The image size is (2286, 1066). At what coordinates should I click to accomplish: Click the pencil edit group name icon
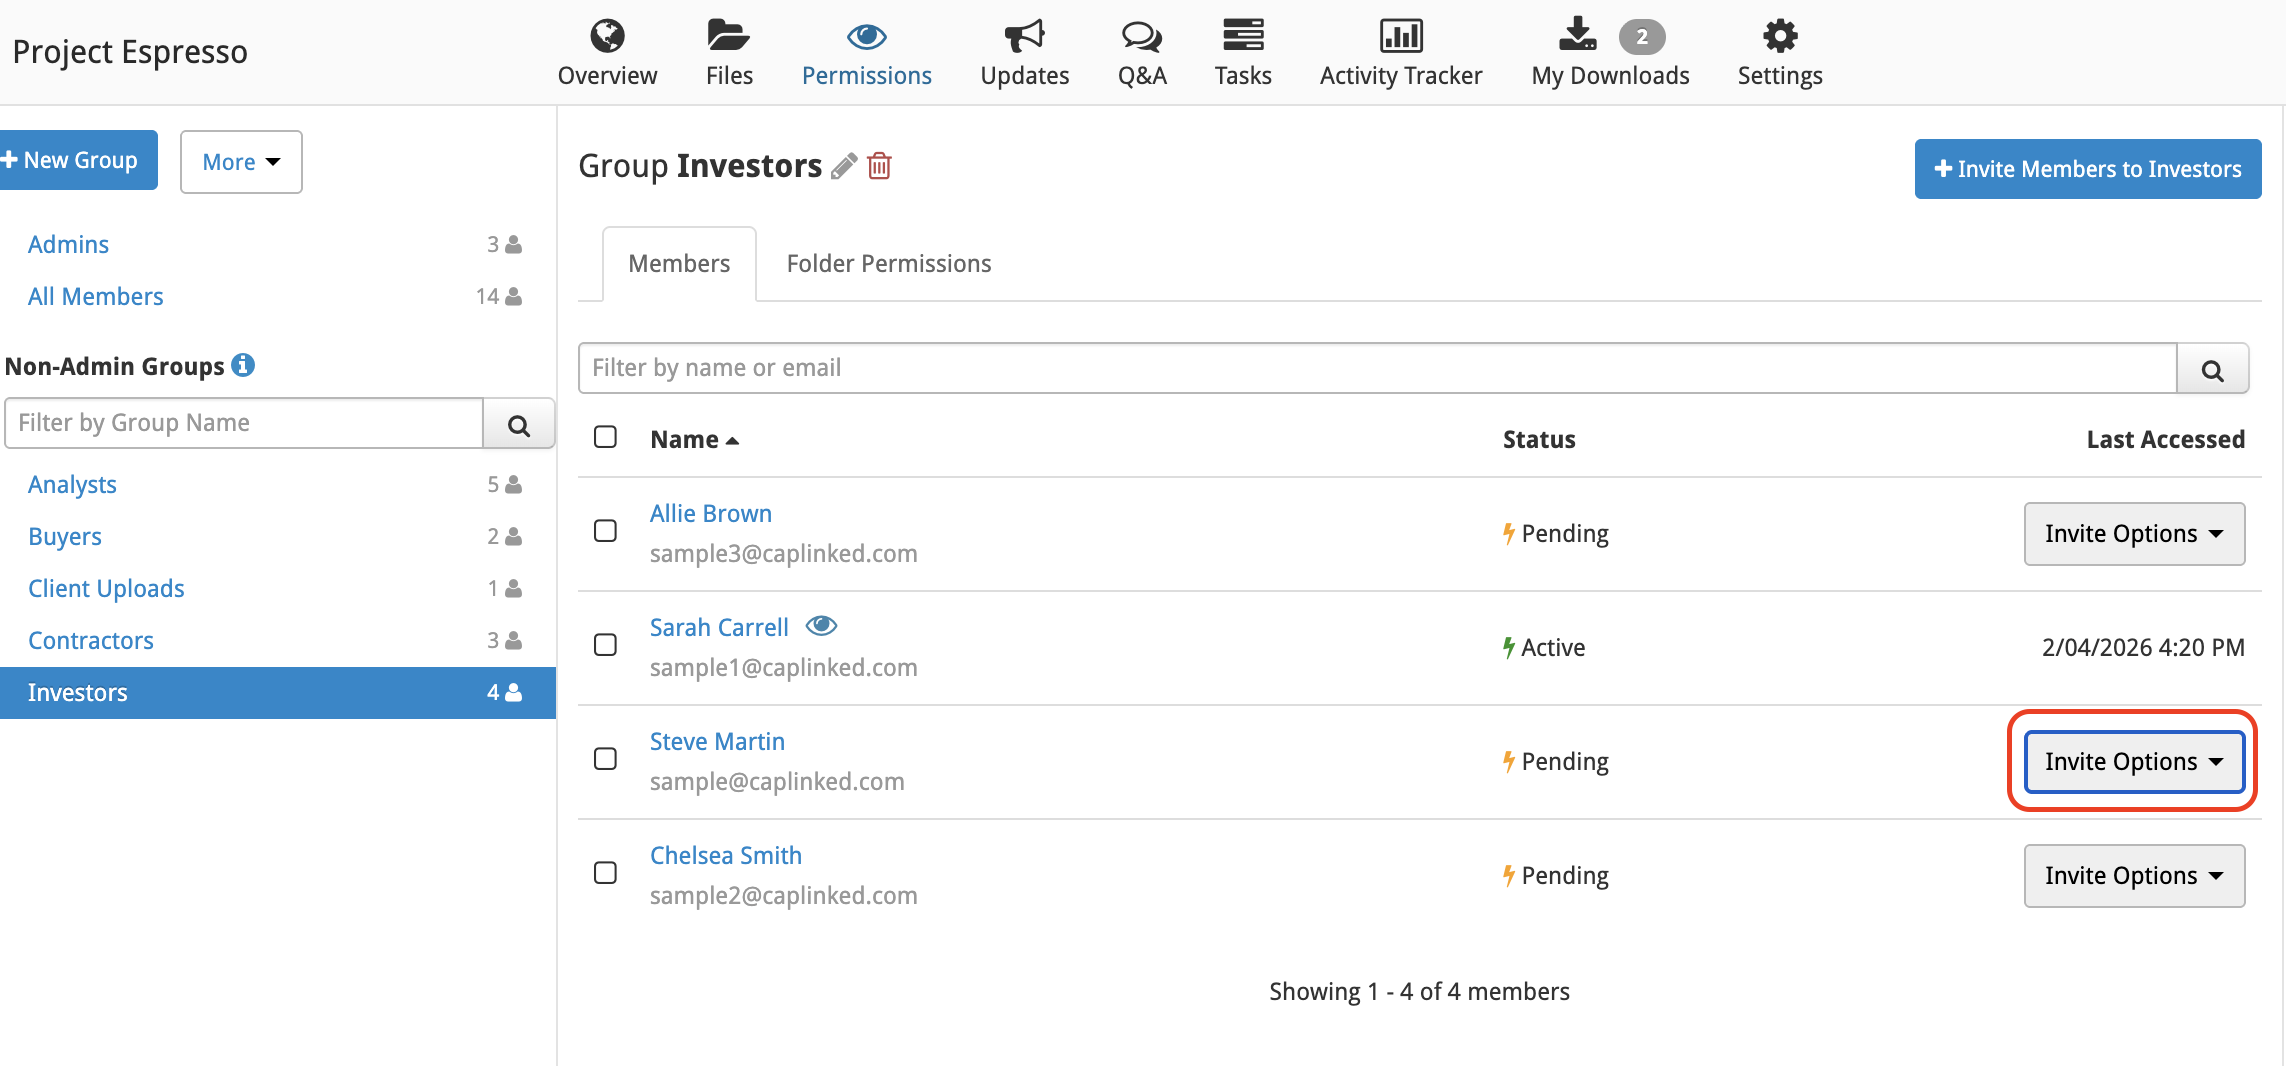click(844, 166)
